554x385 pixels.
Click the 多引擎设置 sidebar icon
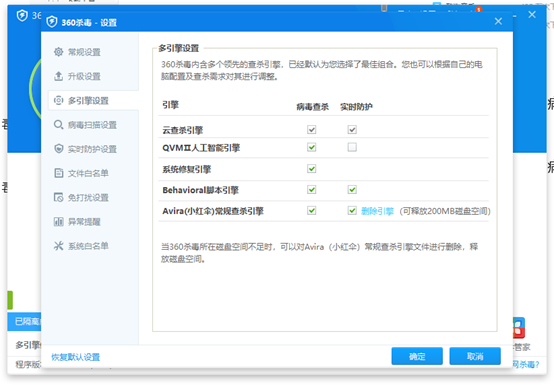click(58, 100)
